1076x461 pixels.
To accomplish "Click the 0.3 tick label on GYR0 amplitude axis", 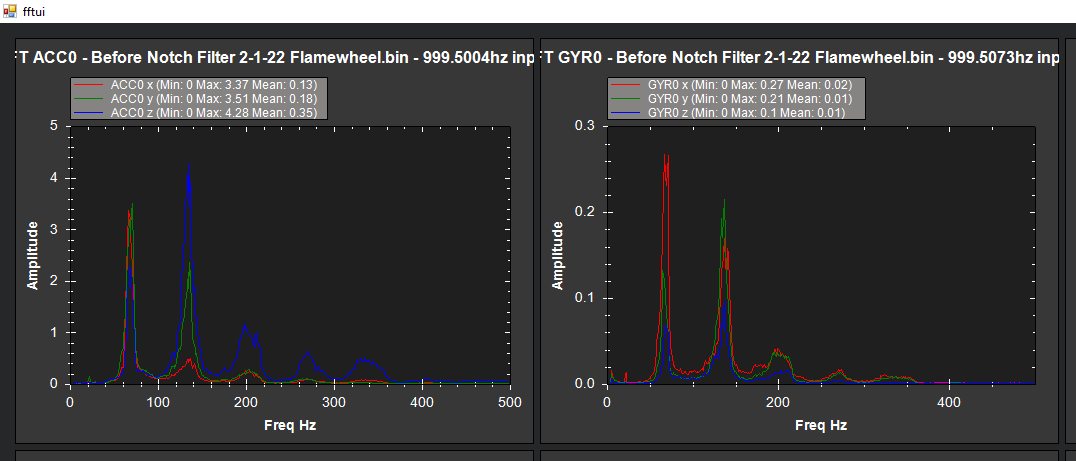I will [589, 126].
